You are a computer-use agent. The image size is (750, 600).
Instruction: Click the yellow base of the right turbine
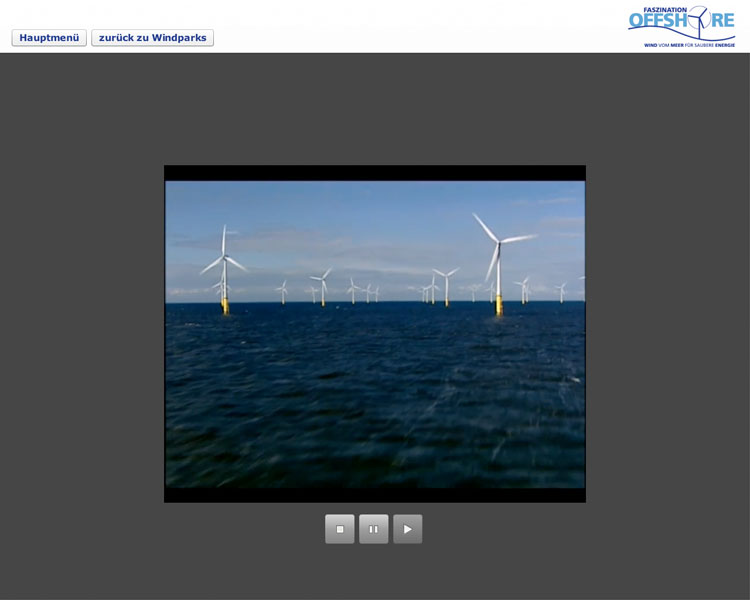tap(499, 305)
